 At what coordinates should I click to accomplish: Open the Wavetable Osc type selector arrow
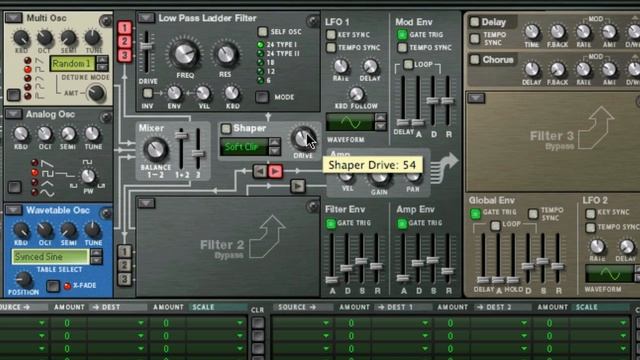pos(13,210)
